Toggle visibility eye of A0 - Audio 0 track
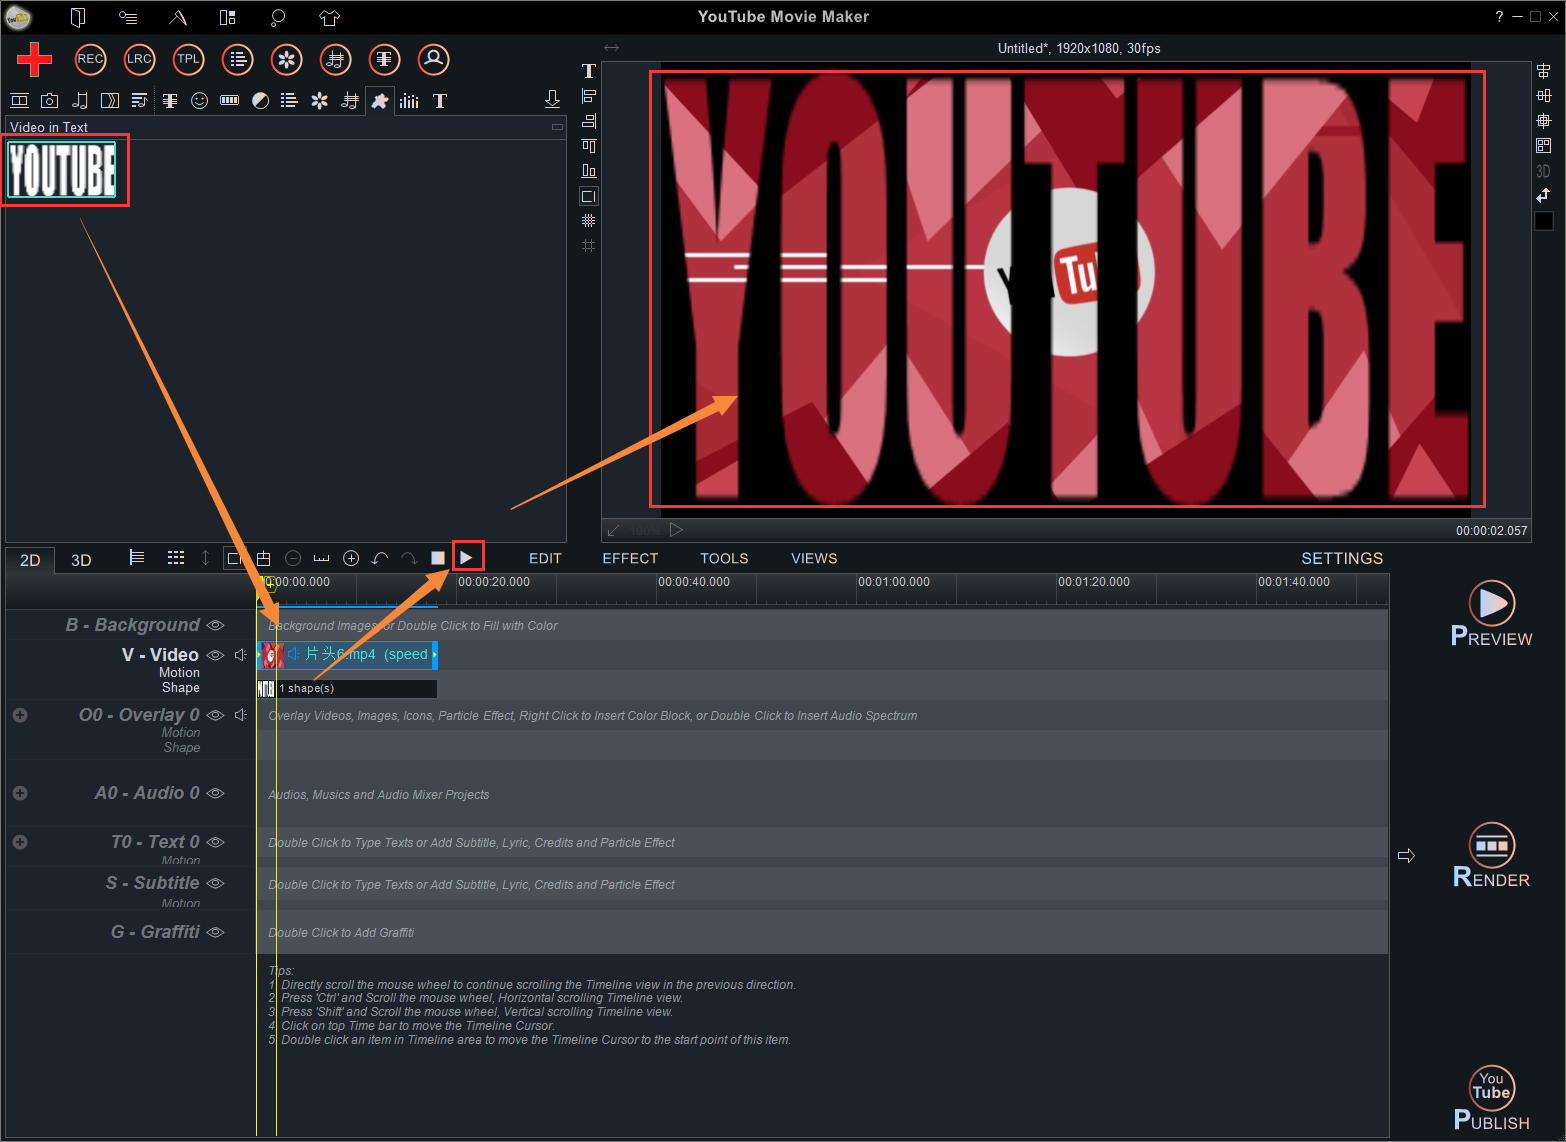This screenshot has width=1566, height=1142. pyautogui.click(x=215, y=793)
